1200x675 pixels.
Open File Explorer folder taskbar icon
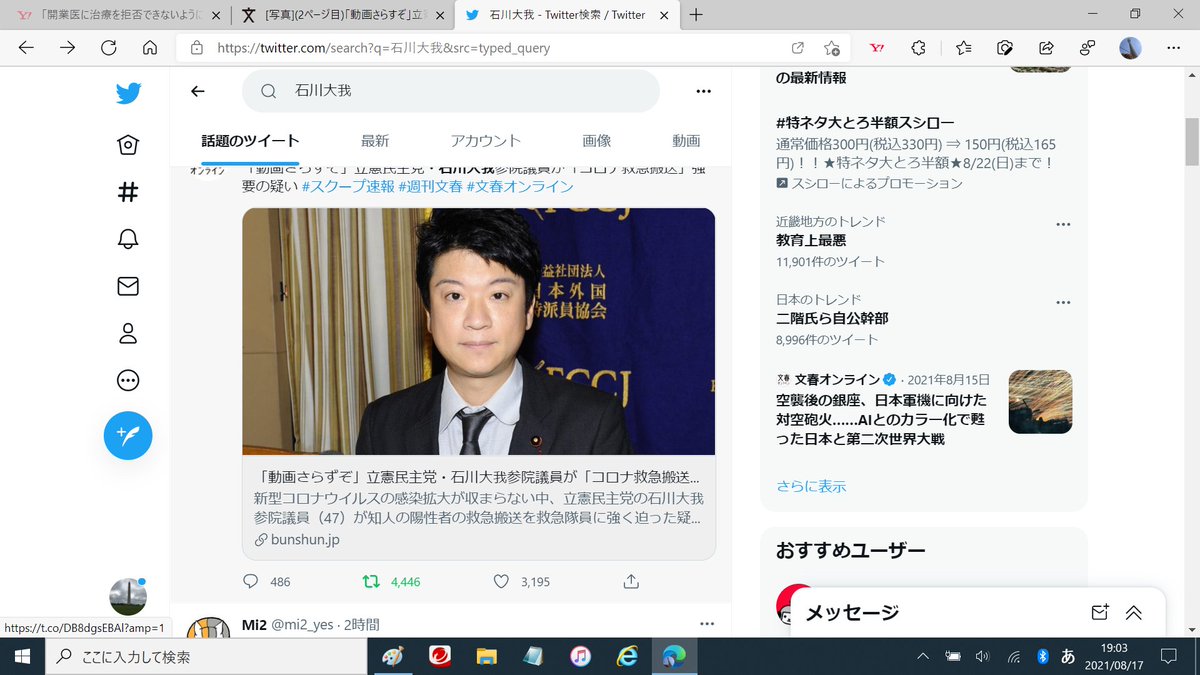click(x=486, y=656)
